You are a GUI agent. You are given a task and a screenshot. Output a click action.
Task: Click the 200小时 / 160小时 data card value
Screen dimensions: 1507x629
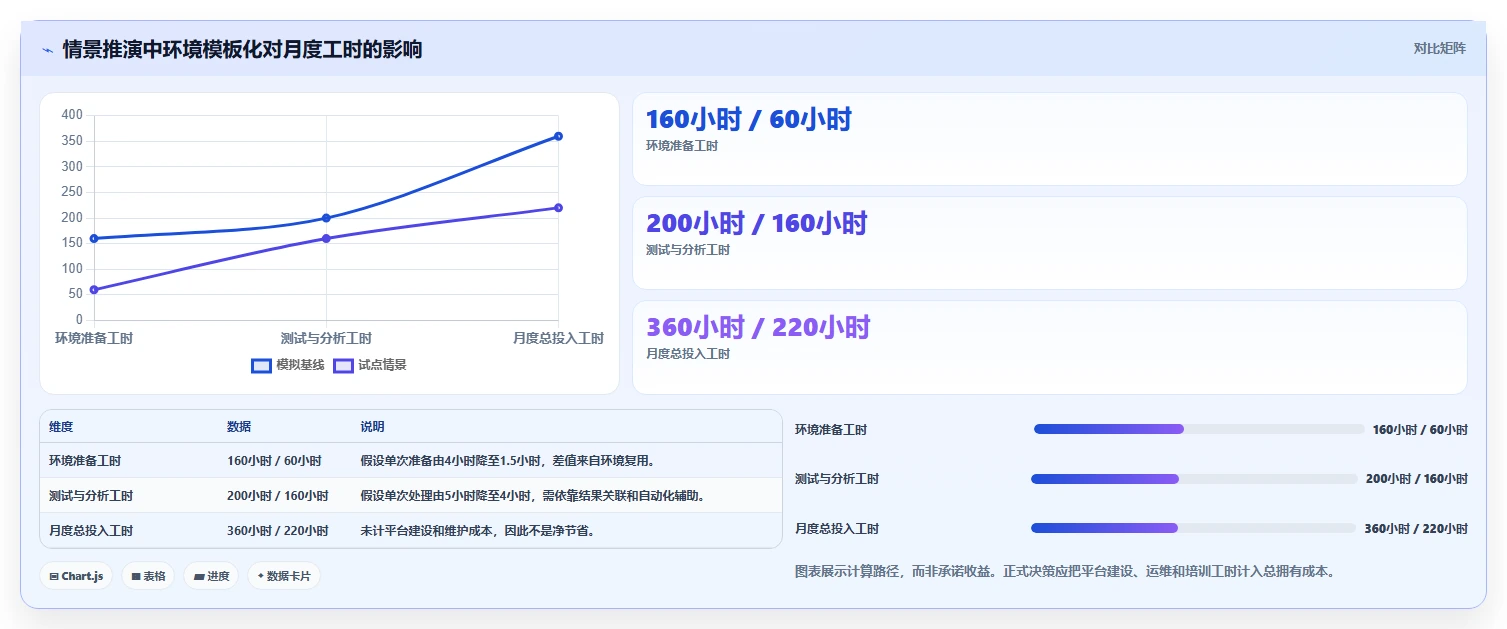coord(756,223)
